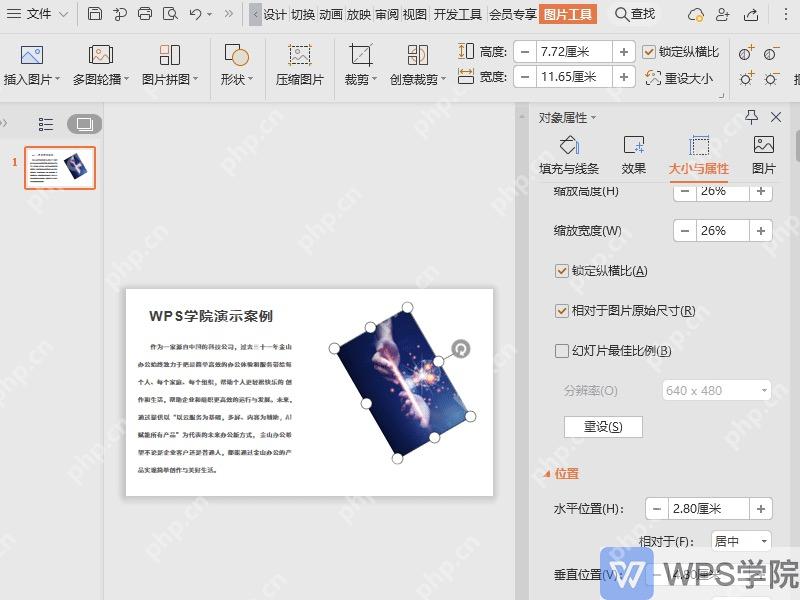Screen dimensions: 800x600
Task: Open the 查找 search box
Action: (x=635, y=14)
